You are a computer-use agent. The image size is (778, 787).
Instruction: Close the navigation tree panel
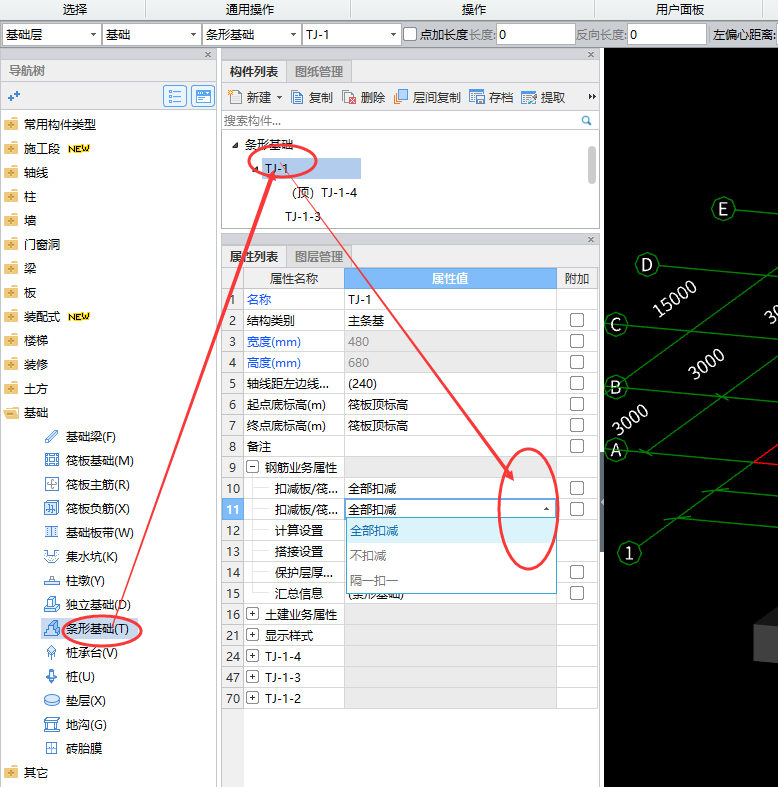point(208,54)
